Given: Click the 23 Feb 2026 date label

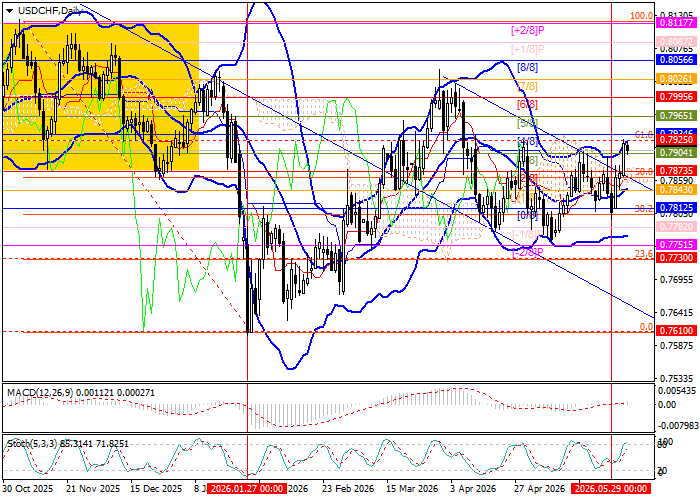Looking at the screenshot, I should [x=348, y=488].
